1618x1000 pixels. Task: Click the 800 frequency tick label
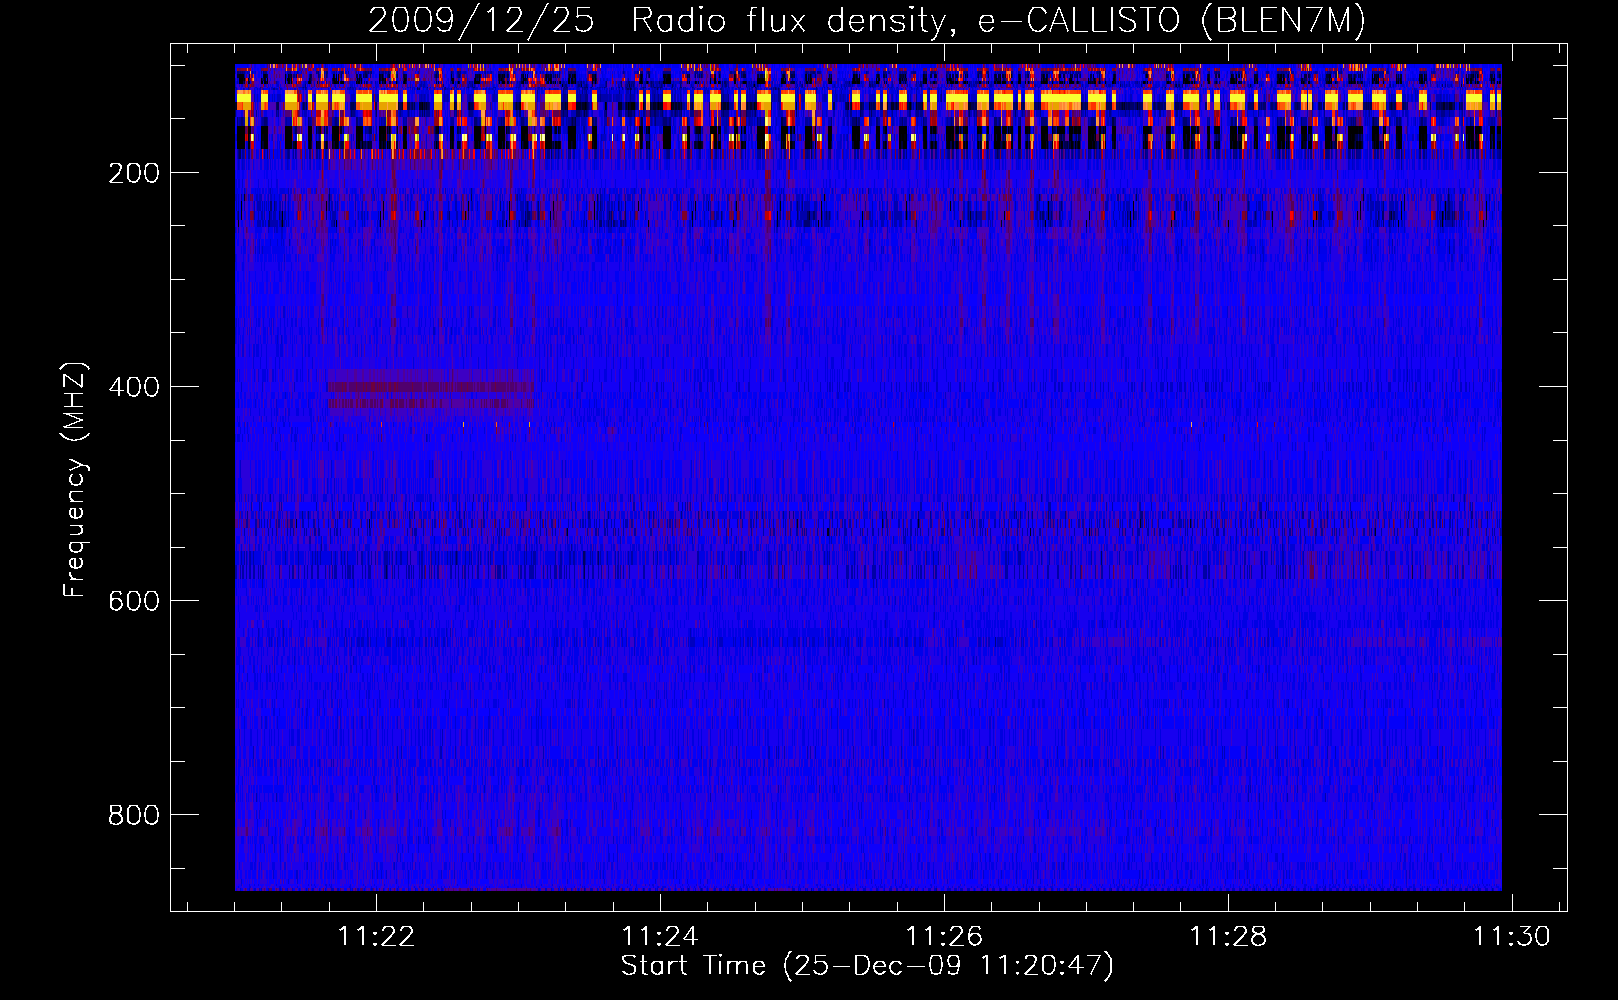tap(134, 815)
